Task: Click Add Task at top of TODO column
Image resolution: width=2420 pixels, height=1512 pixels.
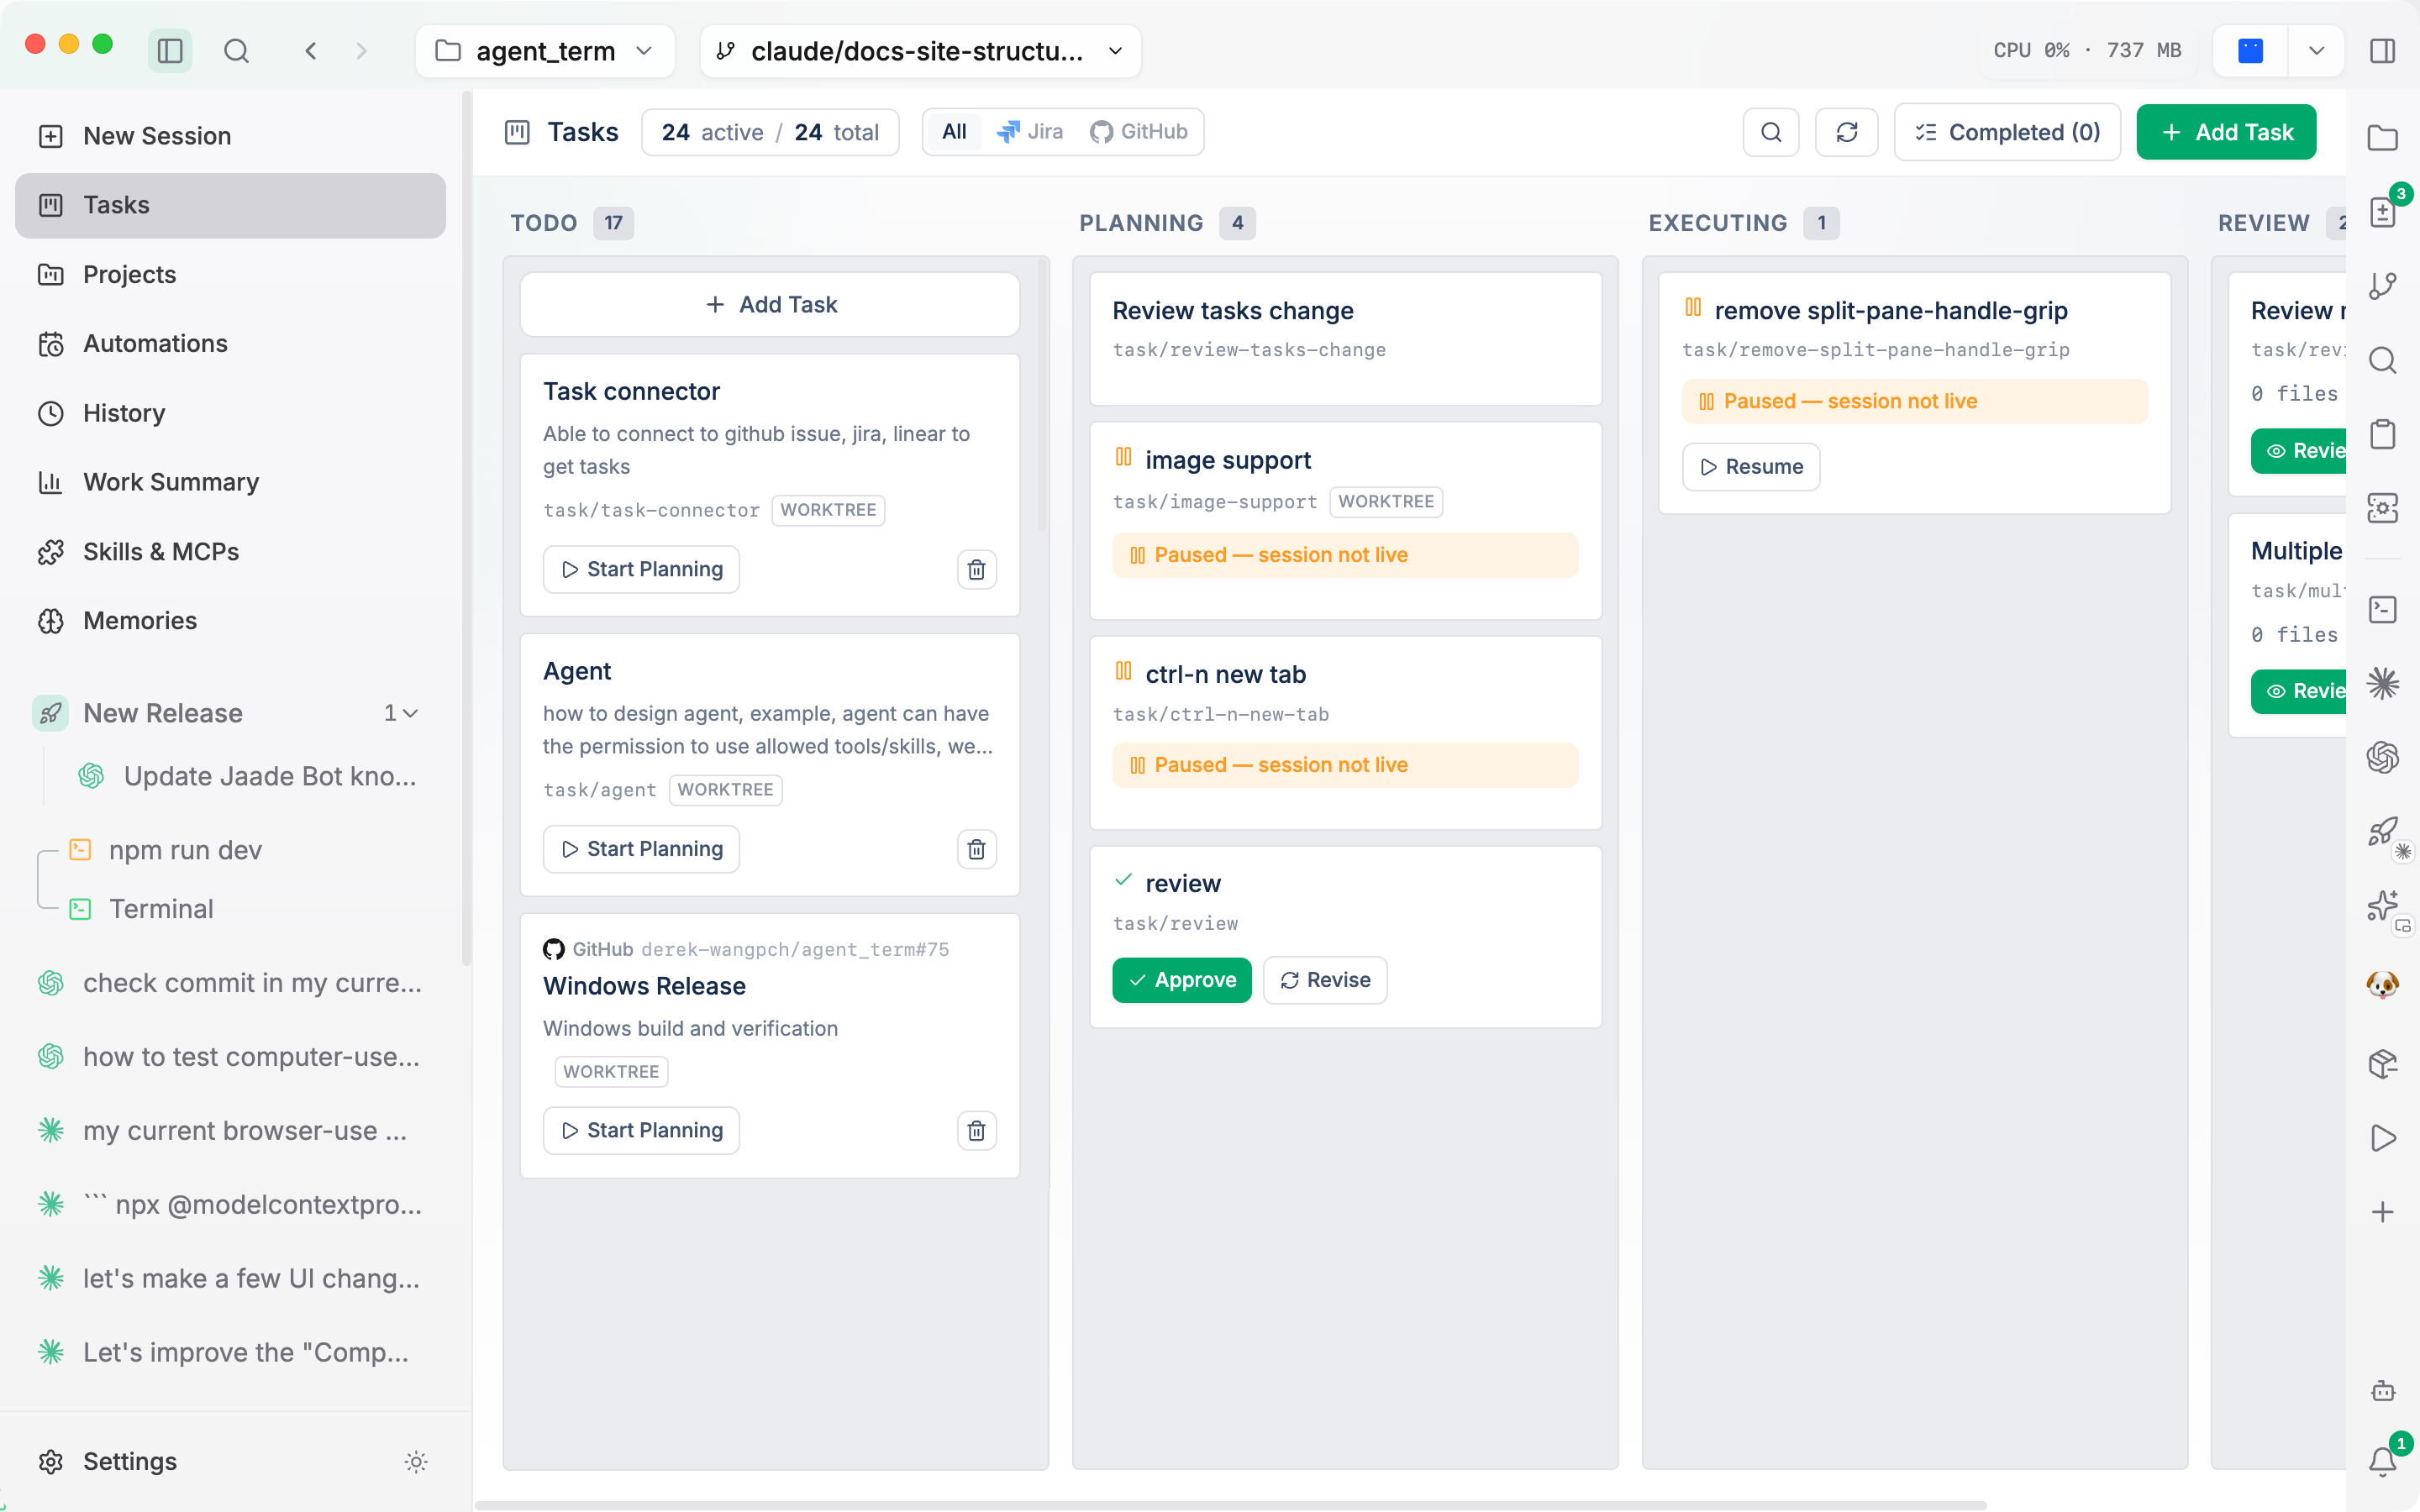Action: coord(770,304)
